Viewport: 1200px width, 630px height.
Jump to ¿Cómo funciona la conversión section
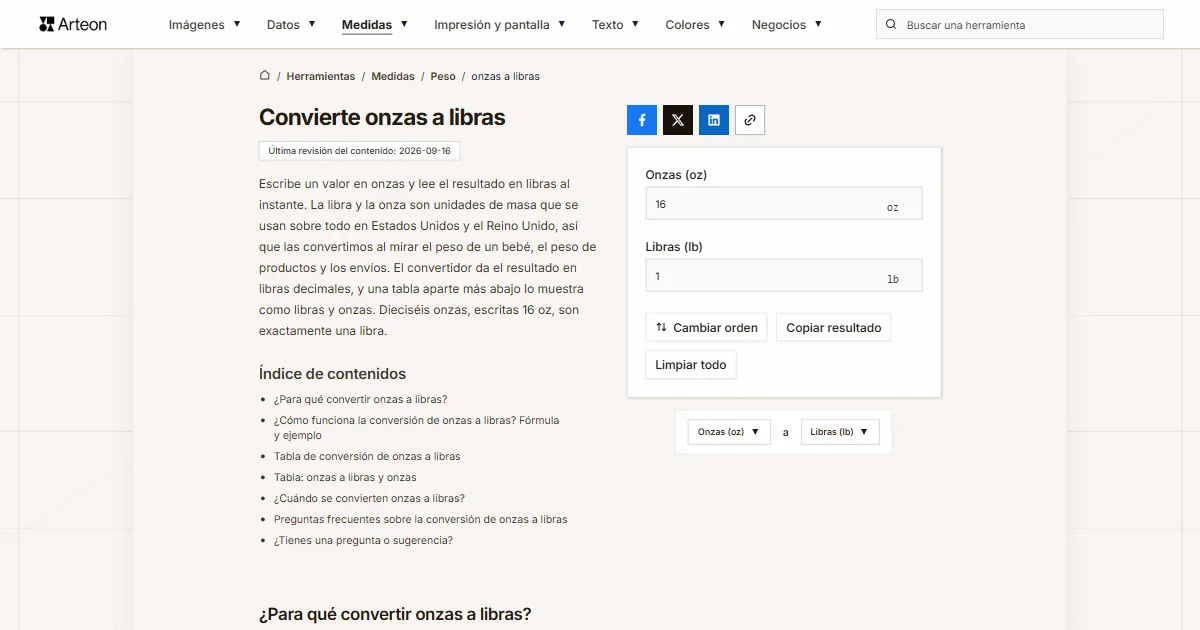417,428
